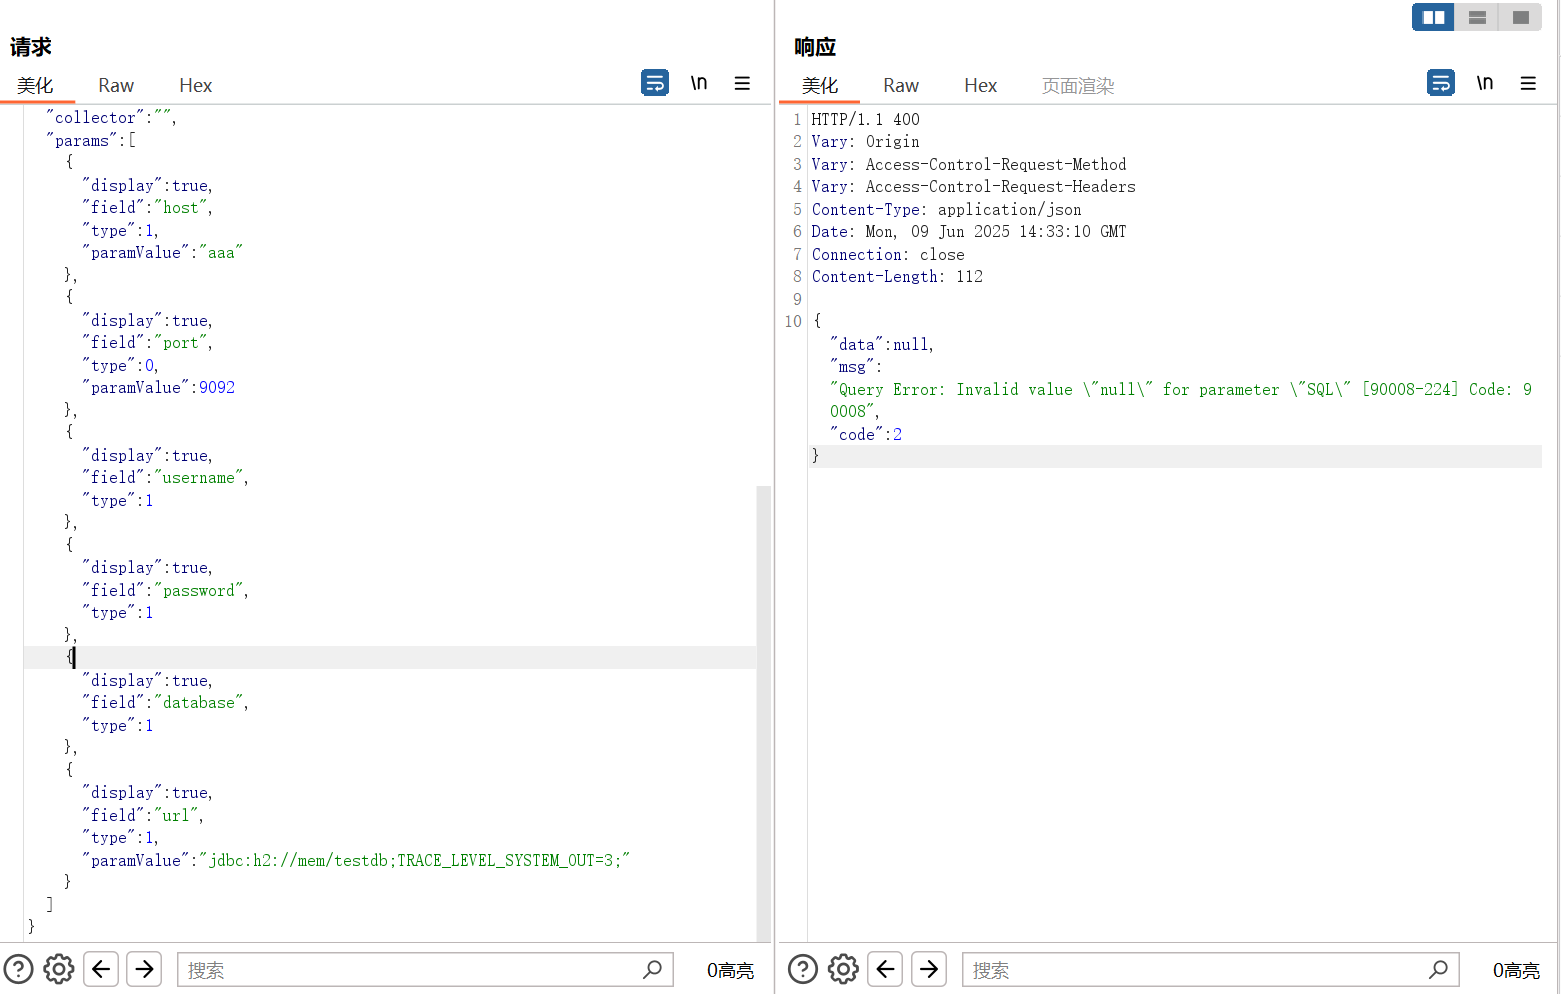Go to next match in response search
This screenshot has height=994, width=1561.
[929, 969]
